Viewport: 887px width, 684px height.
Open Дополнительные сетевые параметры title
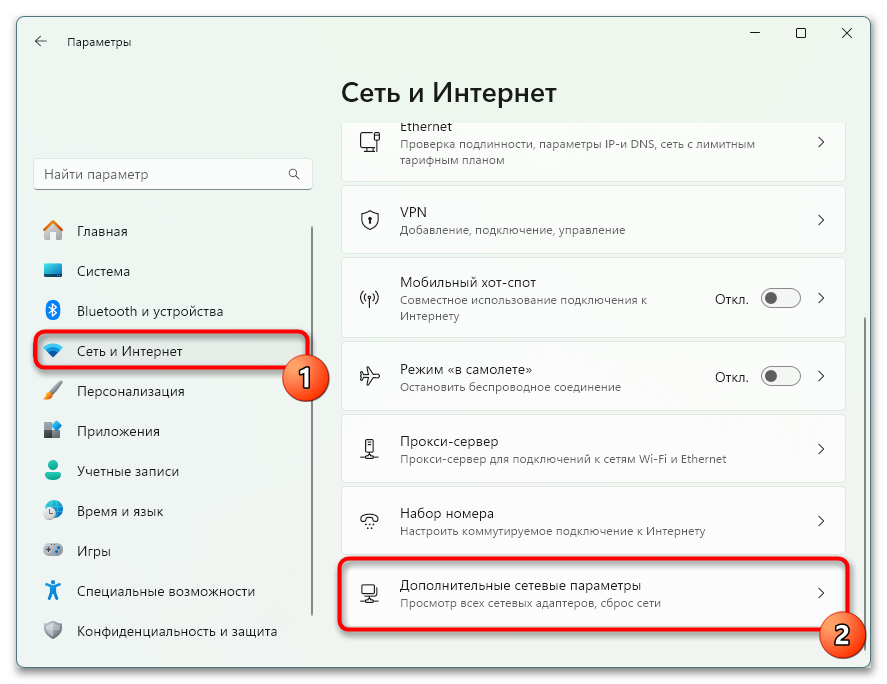(520, 585)
